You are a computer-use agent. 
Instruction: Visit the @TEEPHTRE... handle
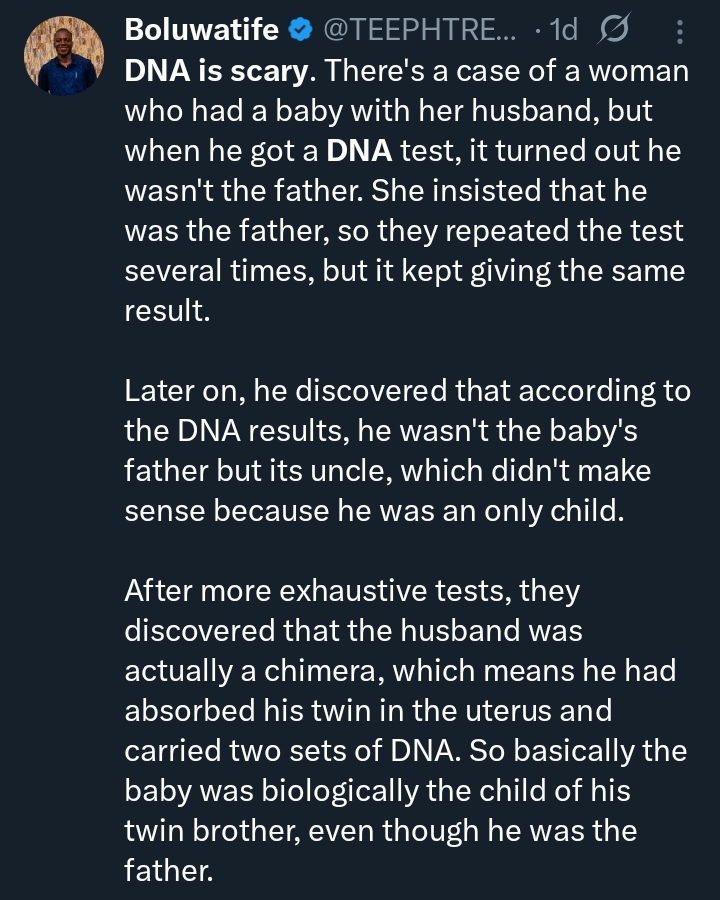[x=420, y=29]
